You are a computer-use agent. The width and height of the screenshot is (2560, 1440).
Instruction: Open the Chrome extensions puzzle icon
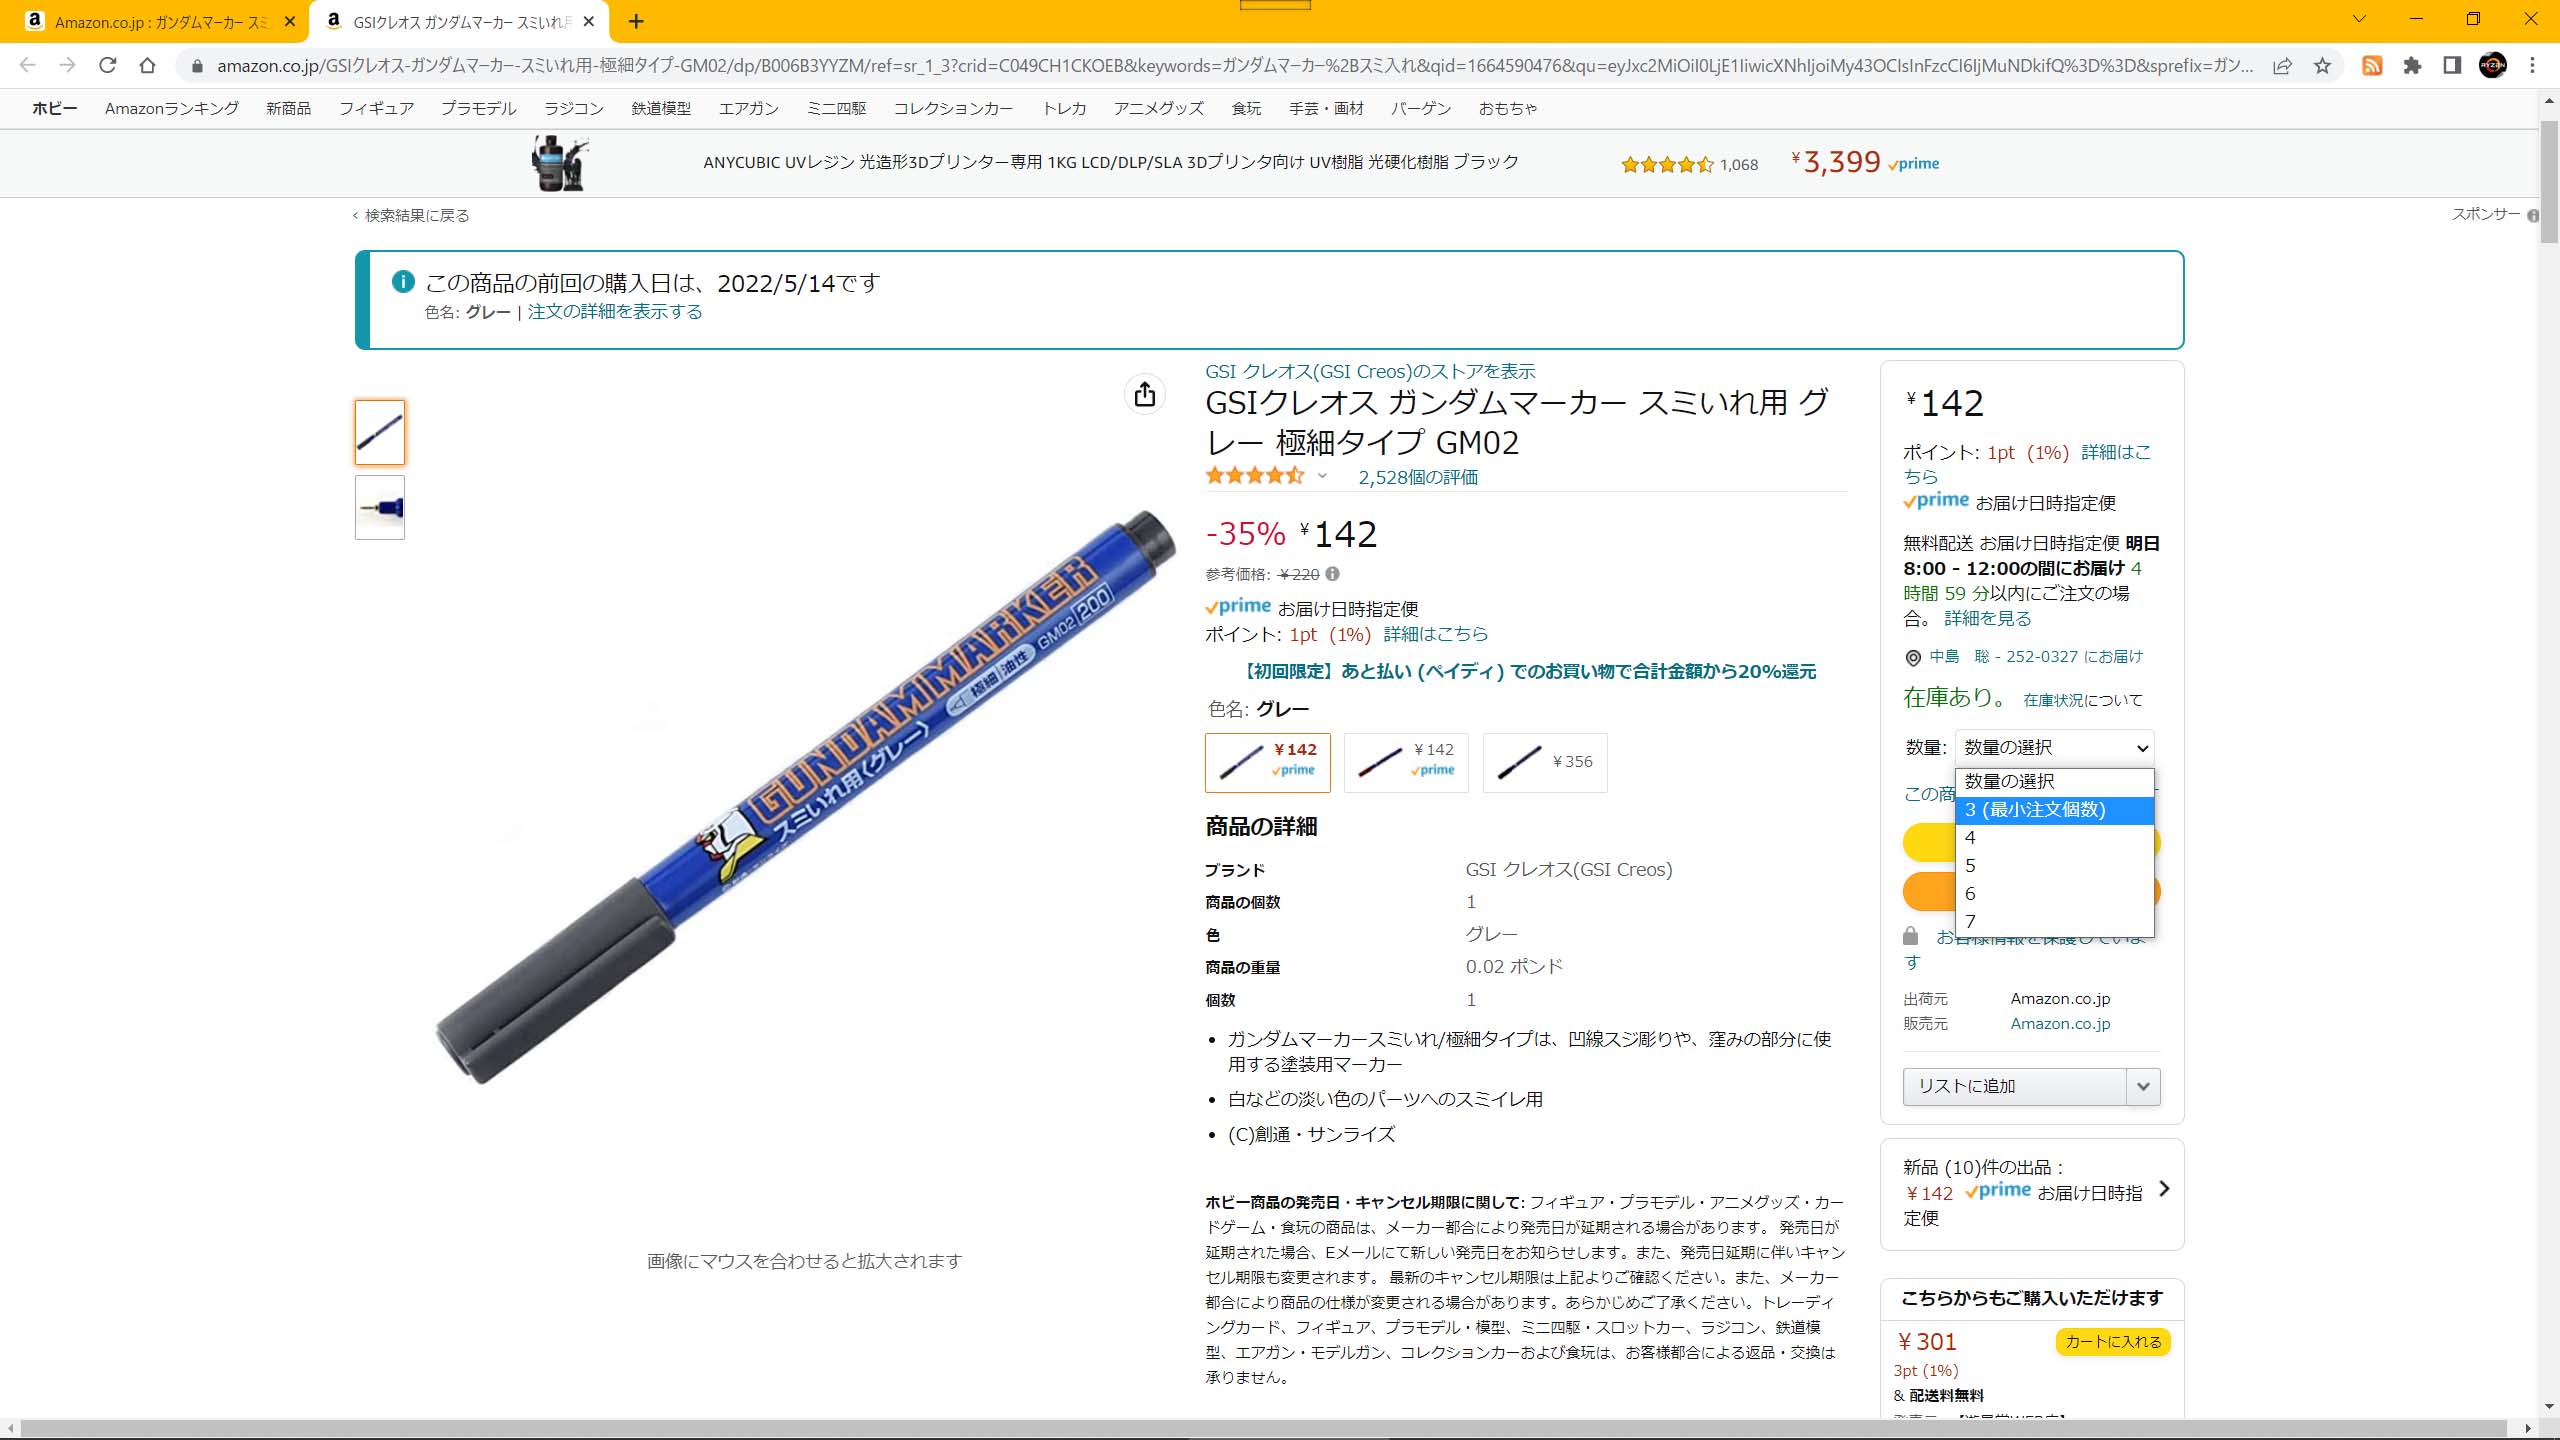(x=2412, y=66)
